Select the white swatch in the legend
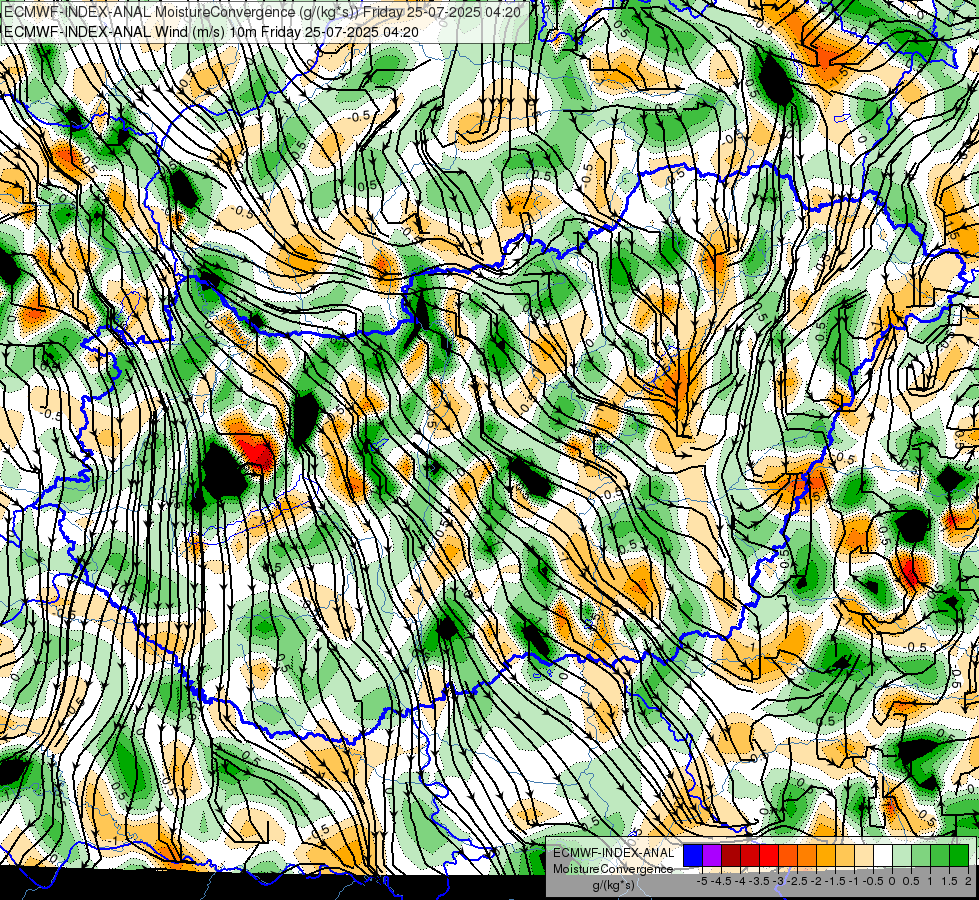 pos(883,855)
